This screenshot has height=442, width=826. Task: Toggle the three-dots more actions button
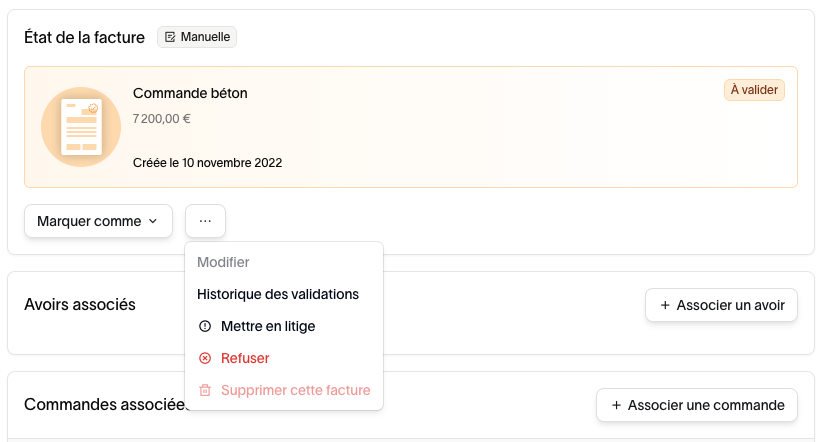tap(205, 221)
